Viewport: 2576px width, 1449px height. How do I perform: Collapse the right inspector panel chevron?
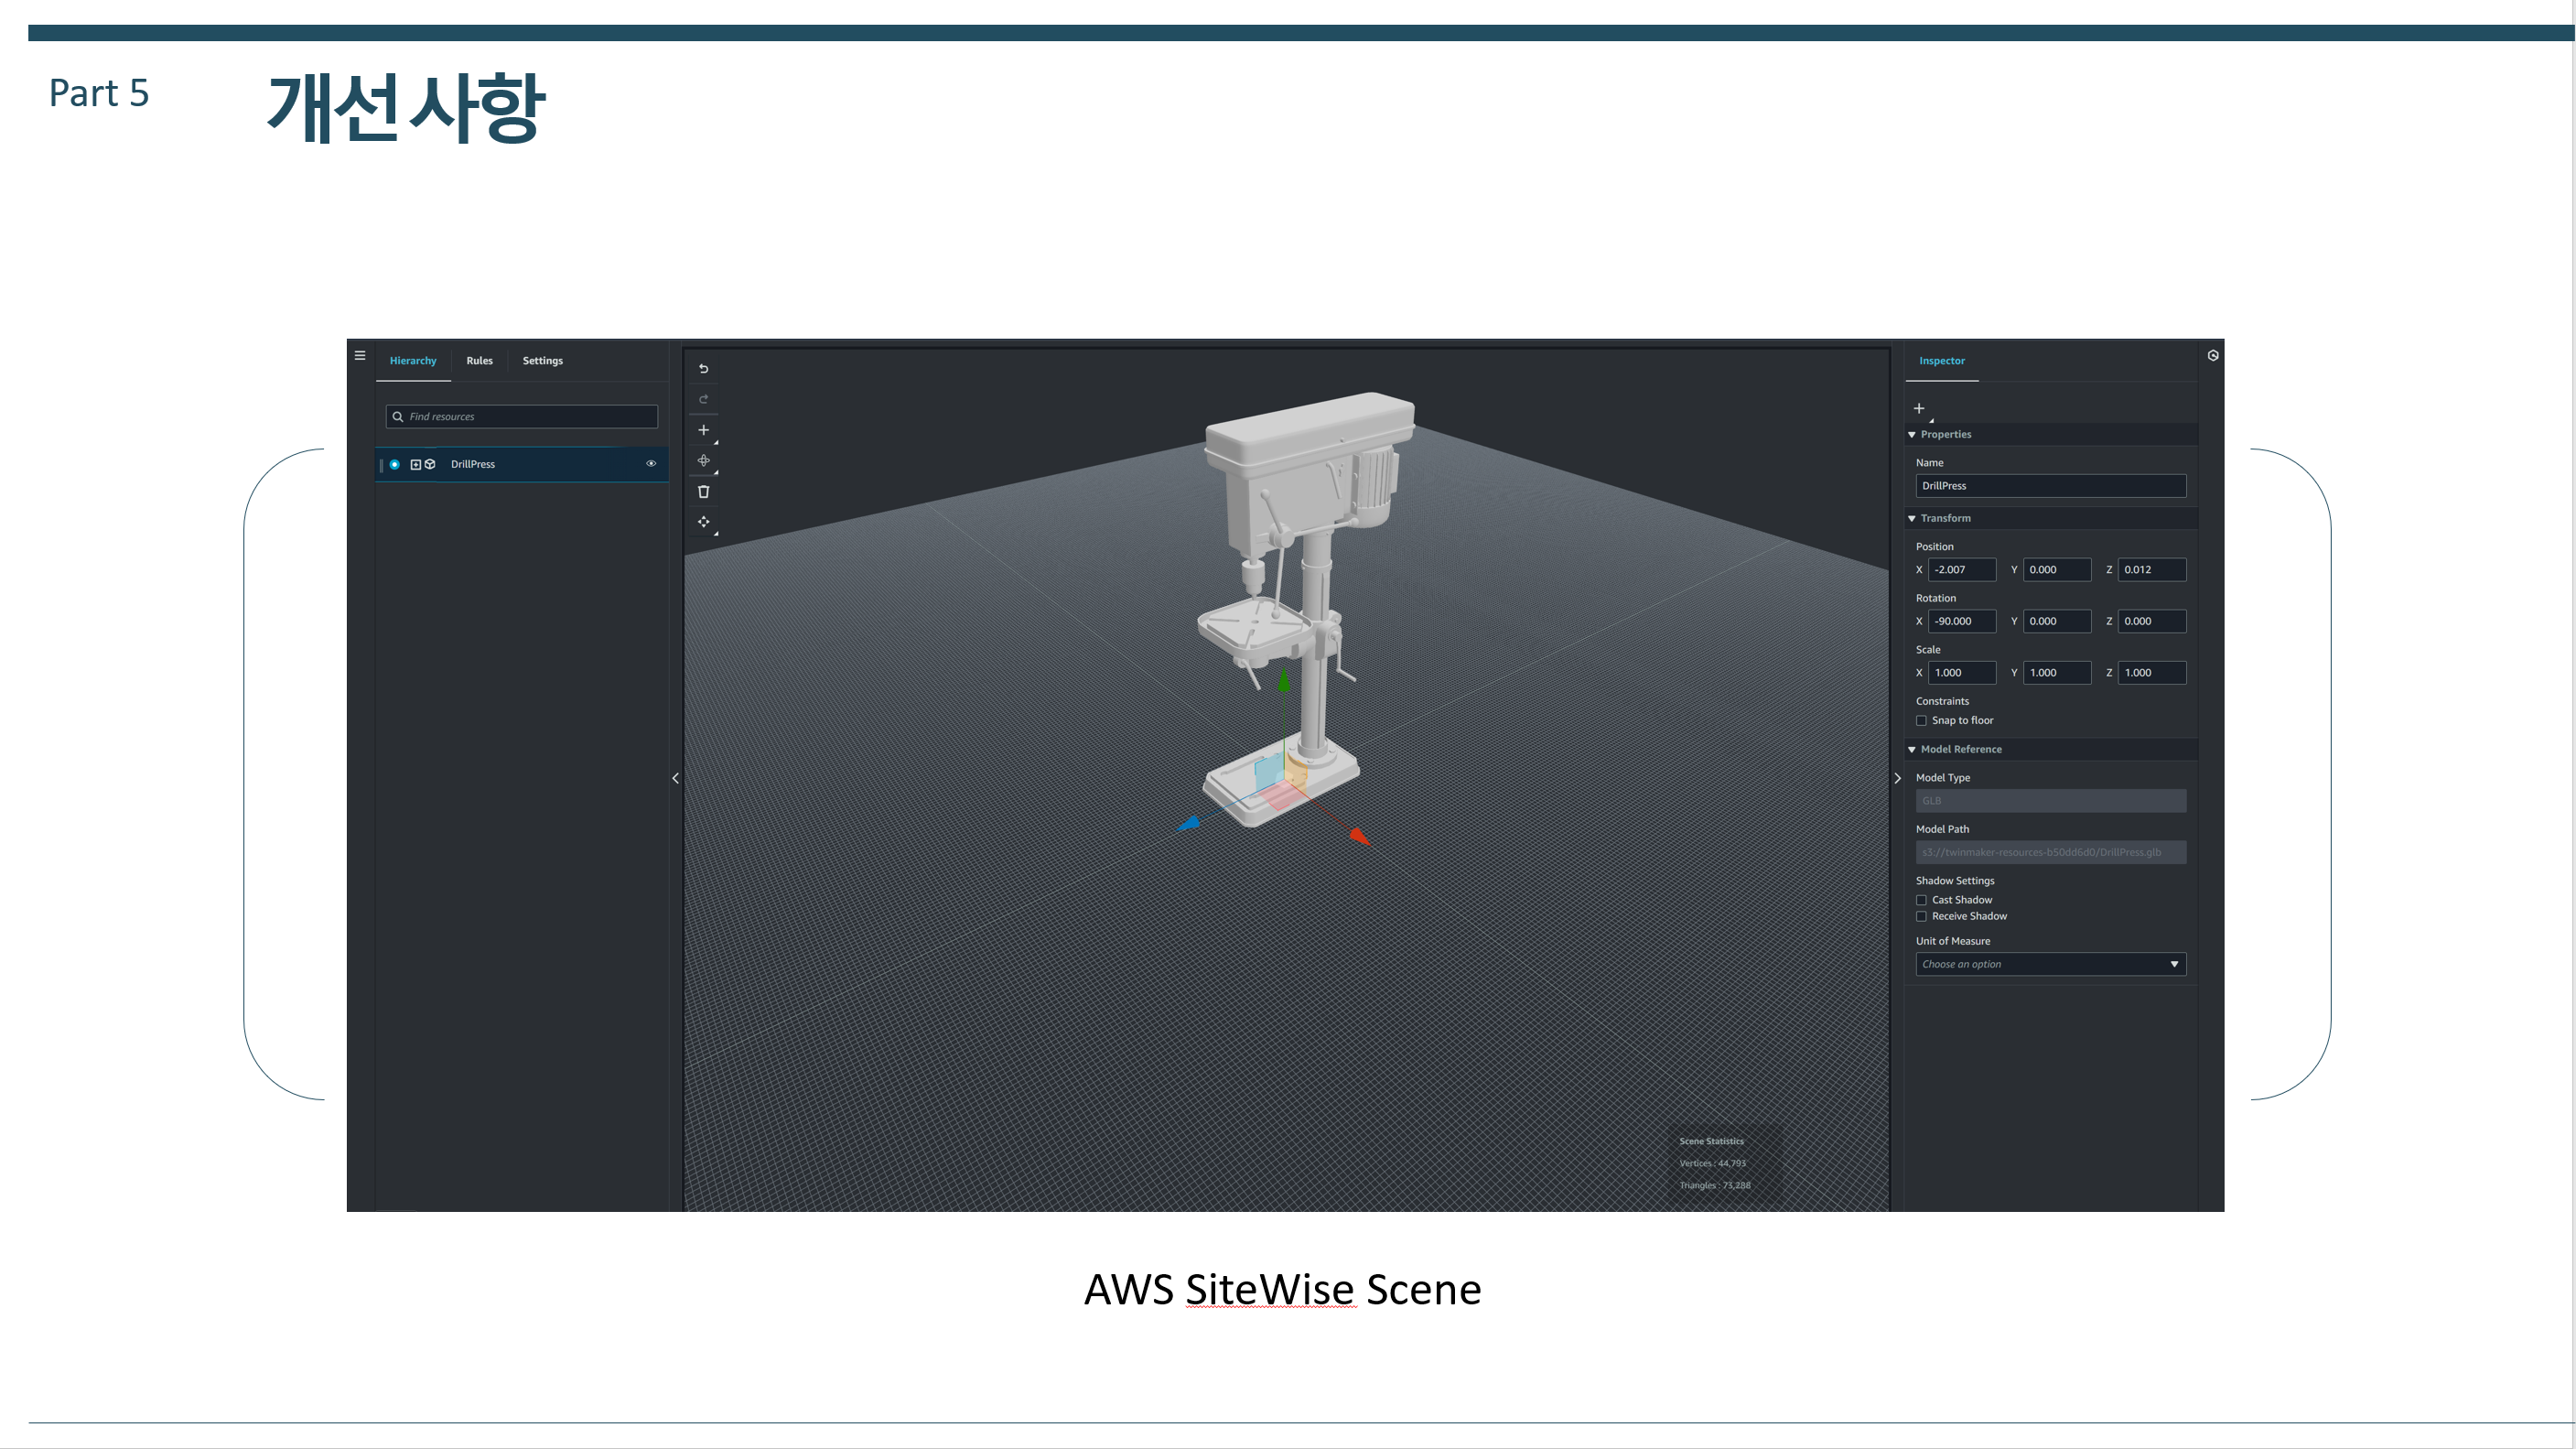(x=1897, y=778)
